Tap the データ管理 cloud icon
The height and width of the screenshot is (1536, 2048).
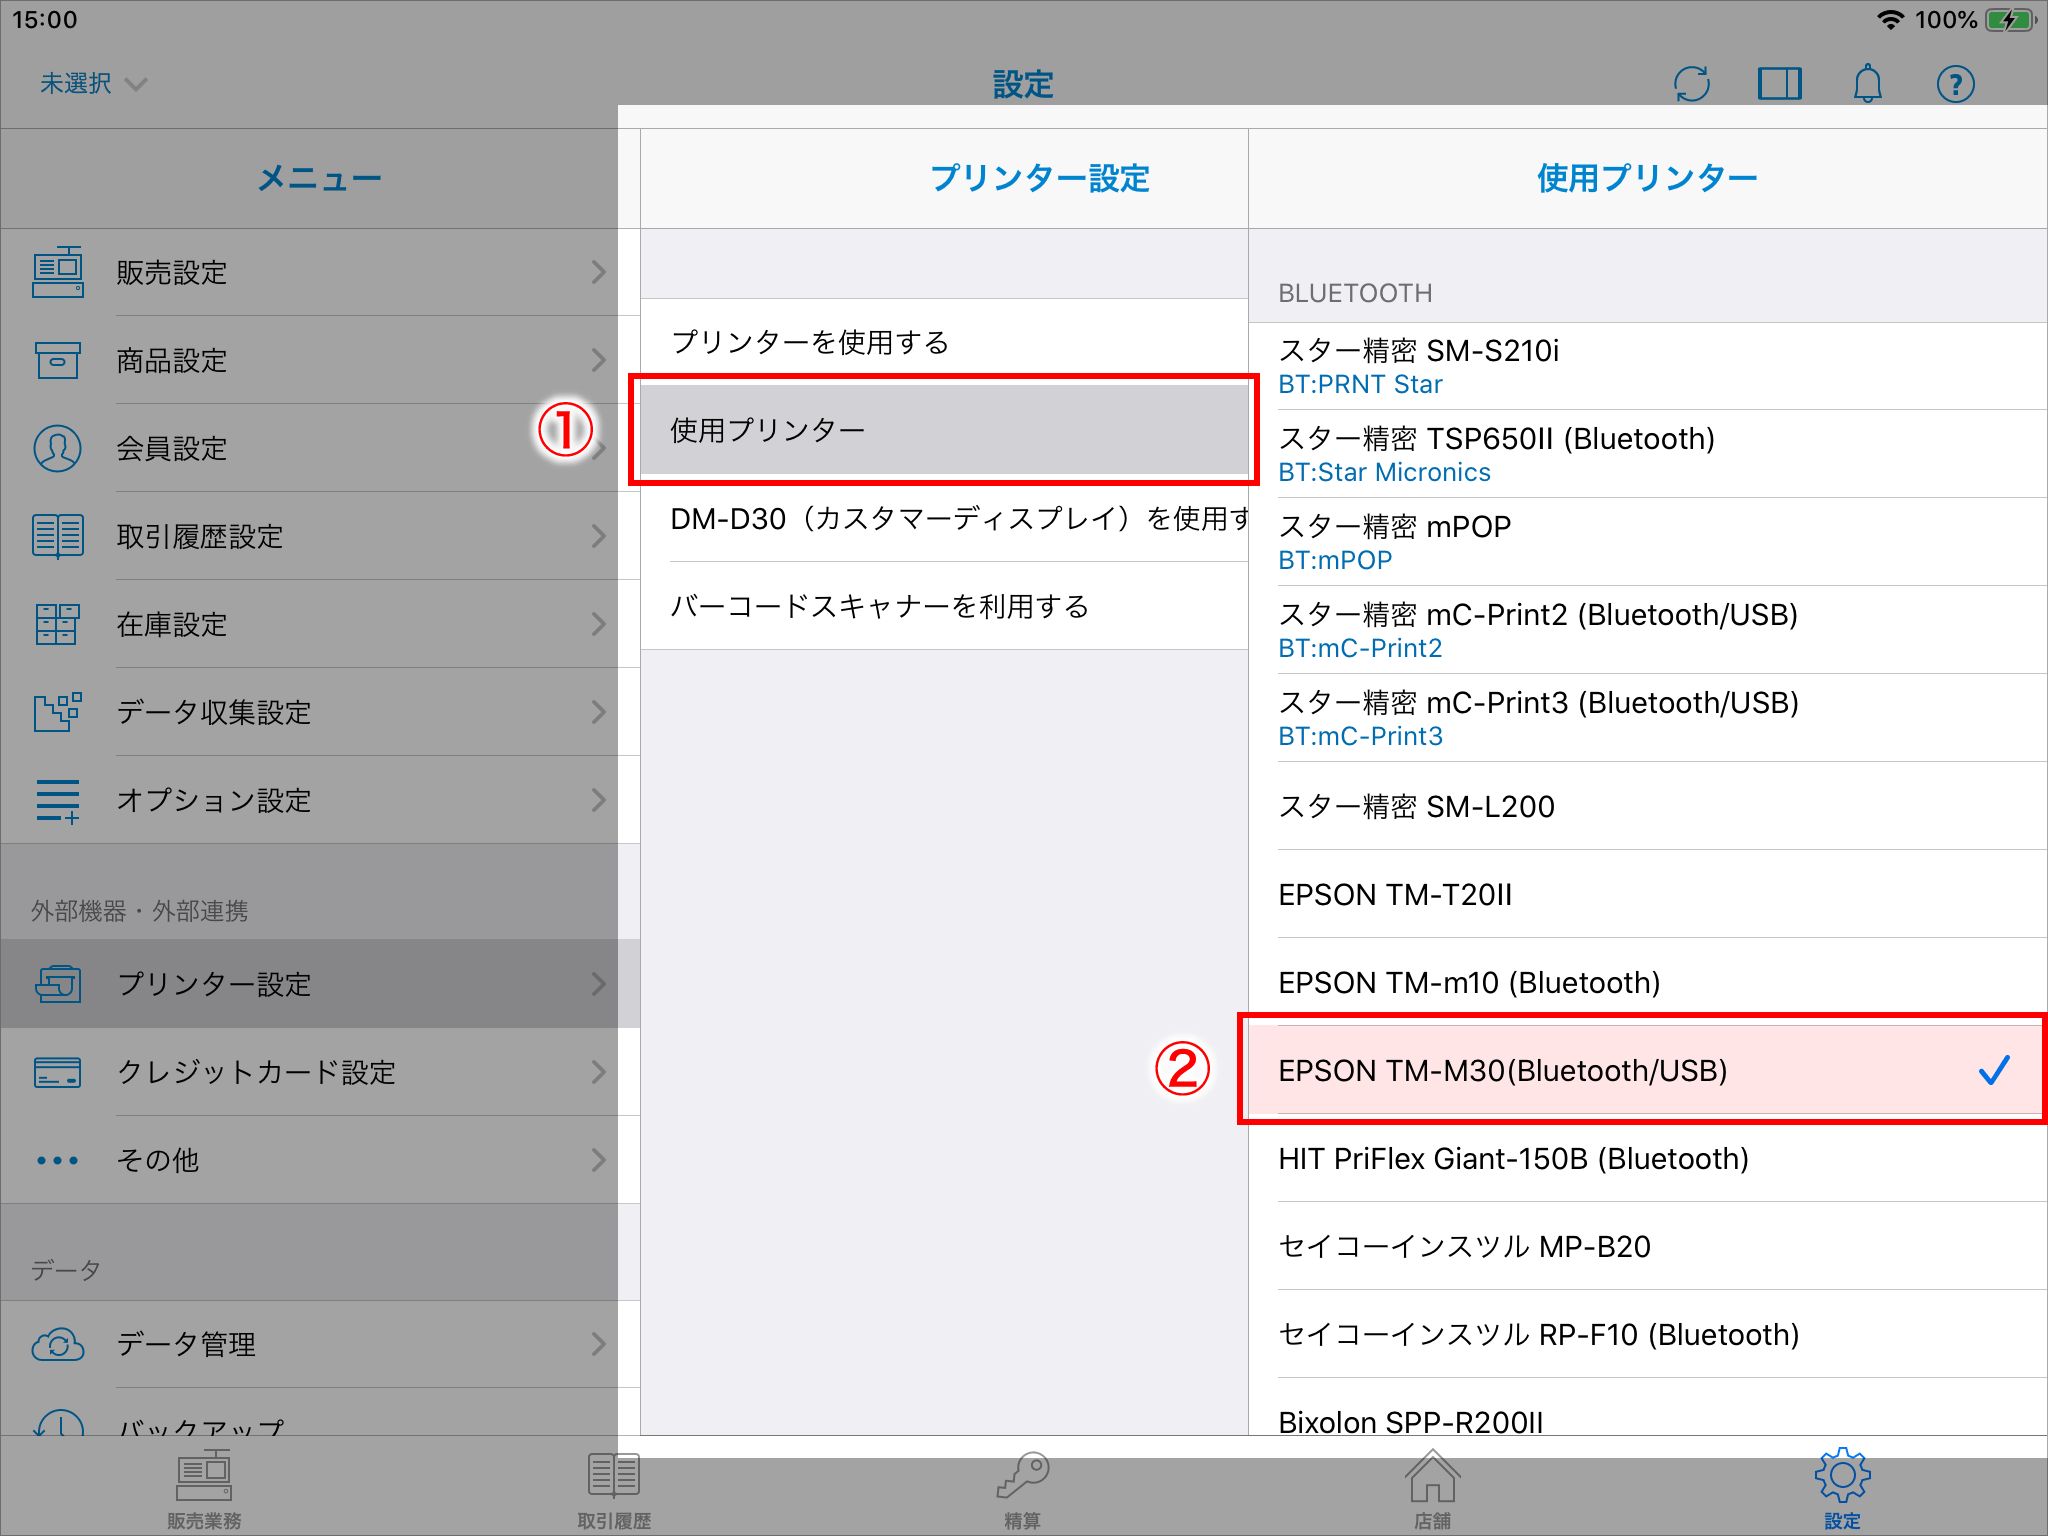tap(58, 1344)
